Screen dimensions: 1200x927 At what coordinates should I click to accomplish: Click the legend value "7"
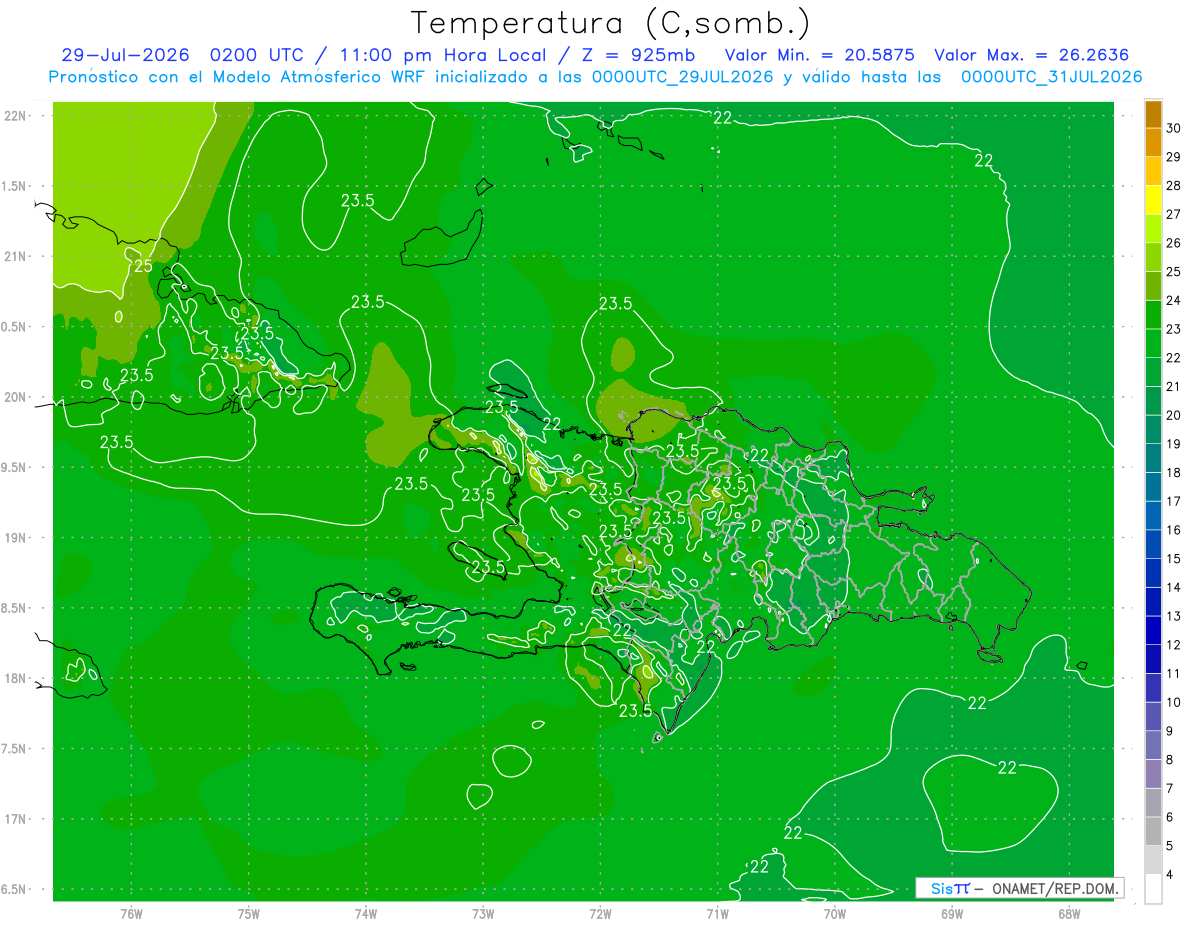(1170, 789)
